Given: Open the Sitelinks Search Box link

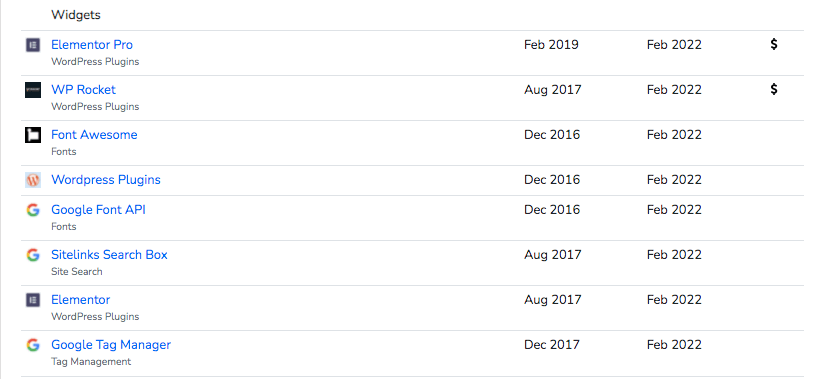Looking at the screenshot, I should coord(109,255).
